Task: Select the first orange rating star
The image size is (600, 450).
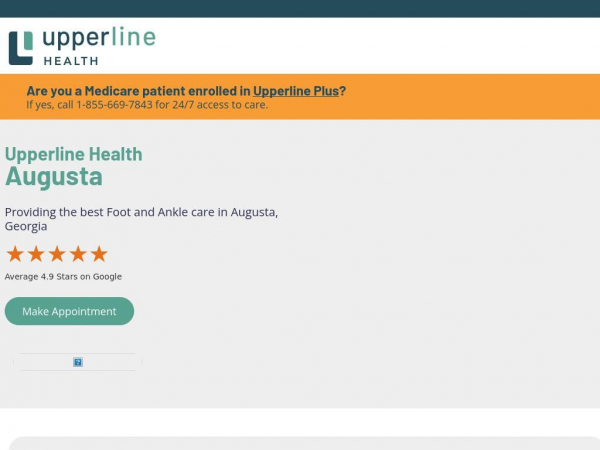Action: [x=15, y=254]
